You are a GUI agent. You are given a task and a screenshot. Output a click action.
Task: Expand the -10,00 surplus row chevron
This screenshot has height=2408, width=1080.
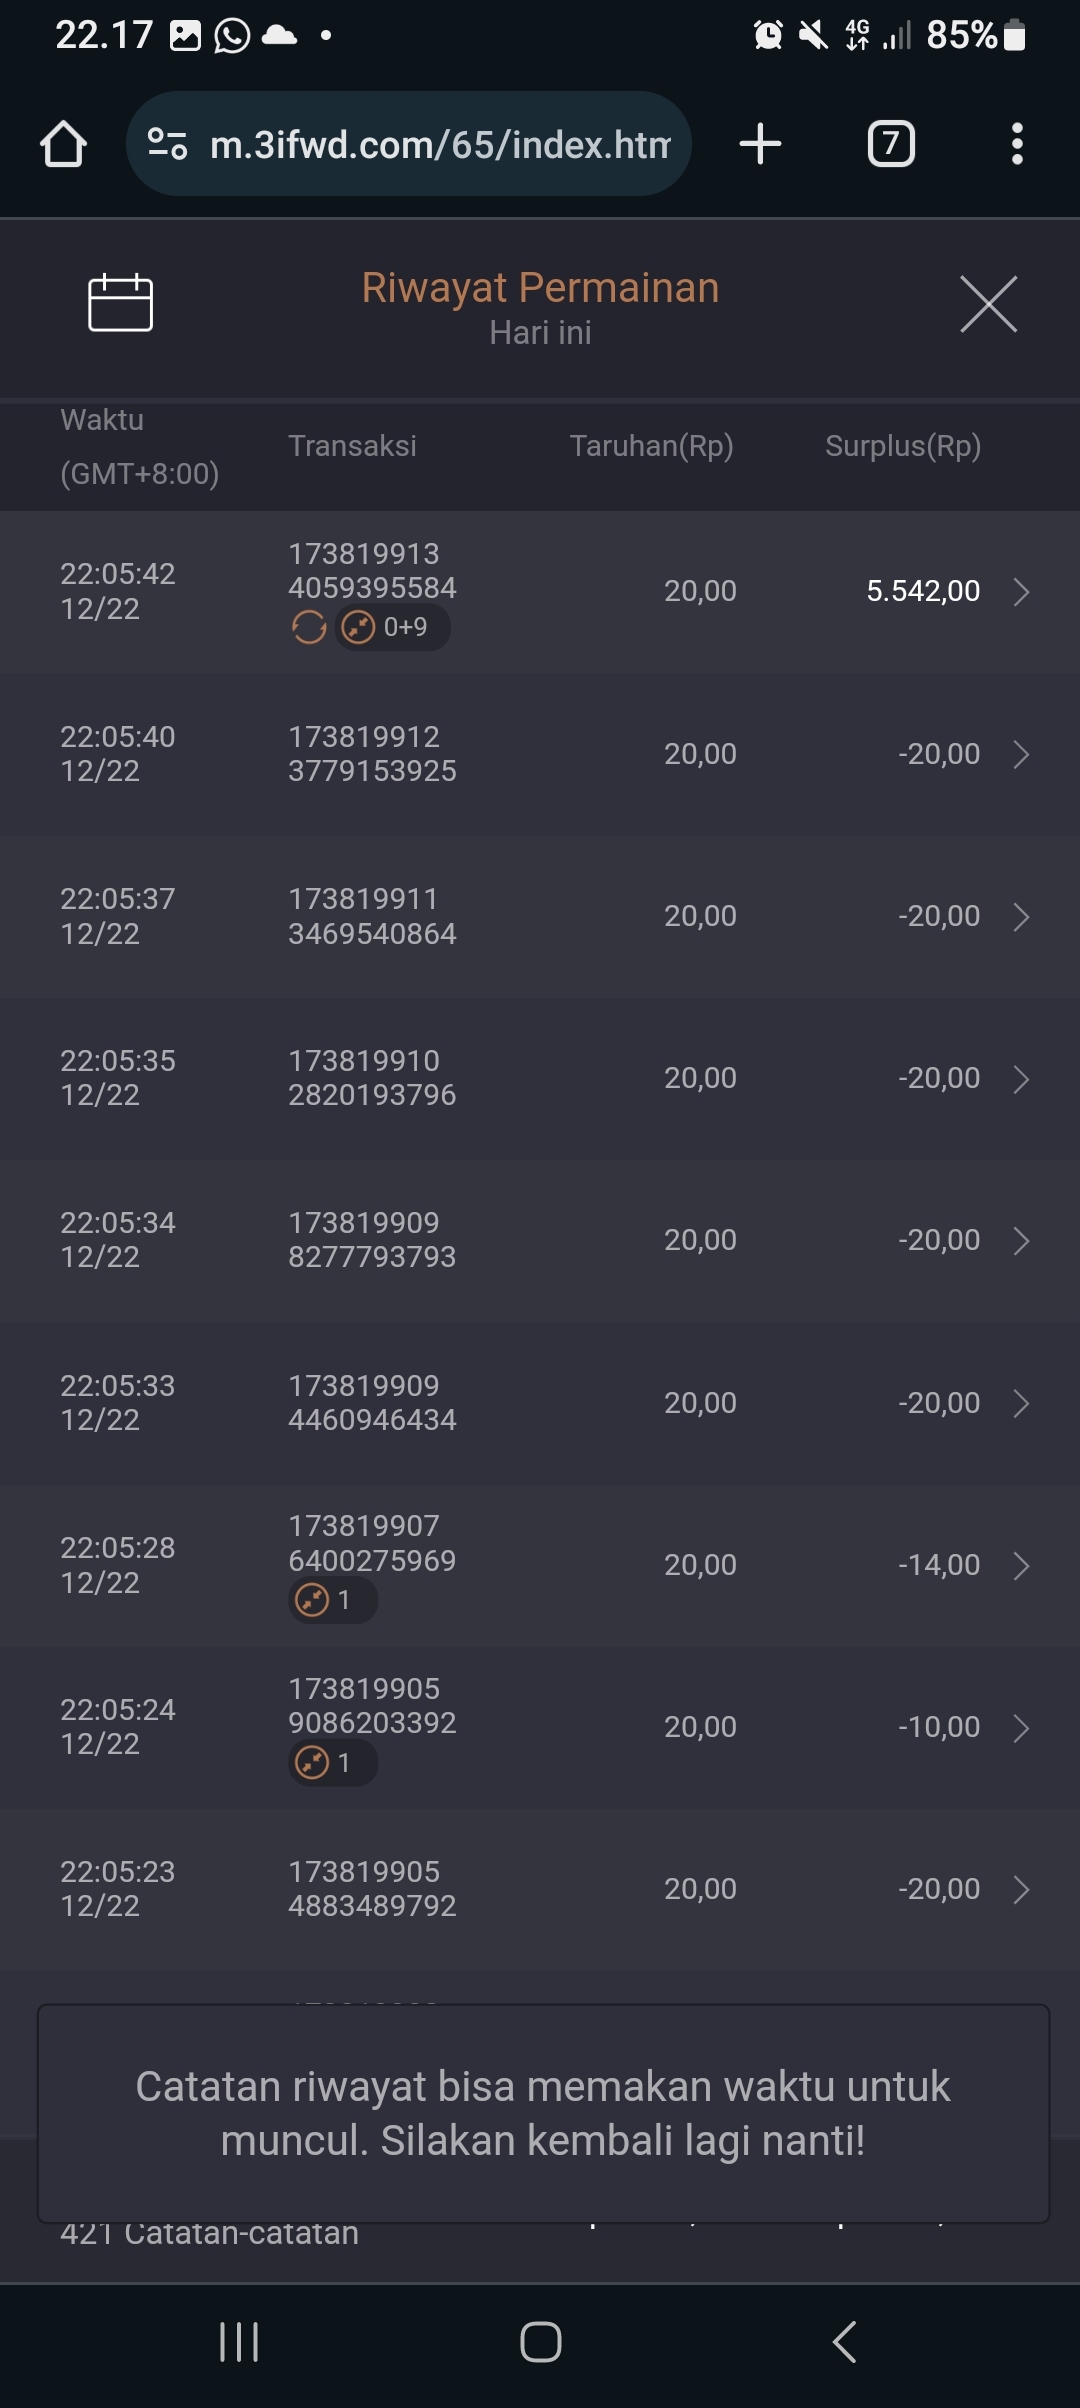1021,1728
